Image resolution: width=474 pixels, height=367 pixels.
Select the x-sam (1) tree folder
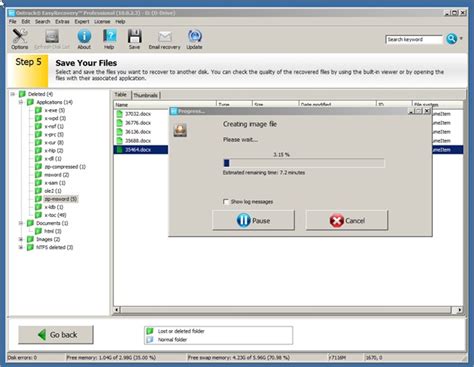[55, 183]
